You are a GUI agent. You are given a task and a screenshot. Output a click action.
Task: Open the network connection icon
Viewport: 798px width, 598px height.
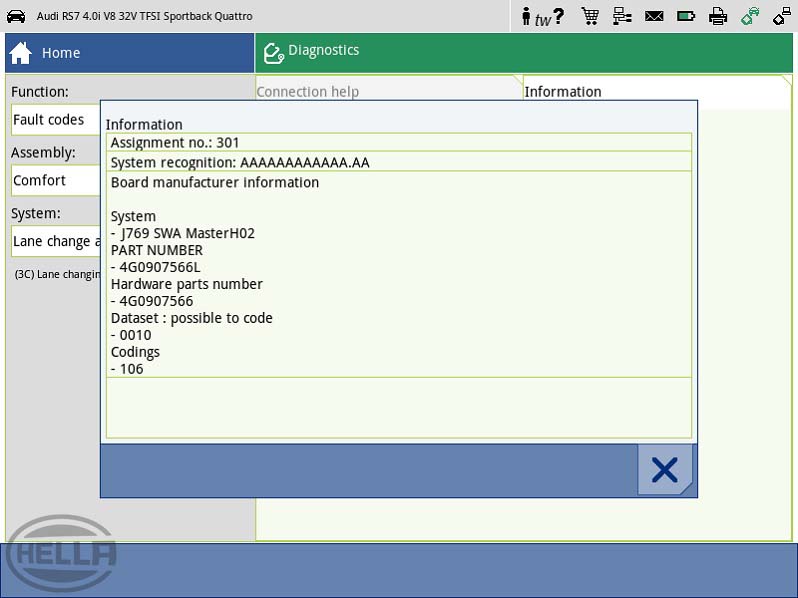point(622,16)
